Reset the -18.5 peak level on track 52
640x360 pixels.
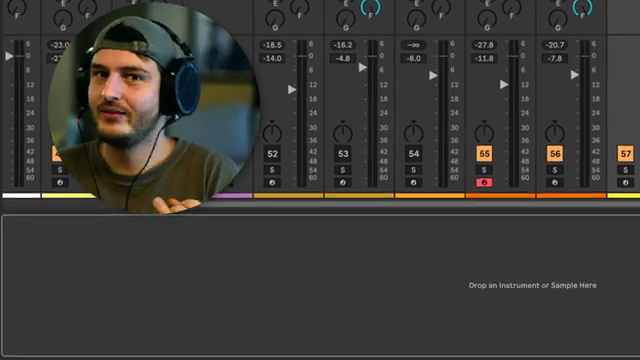tap(272, 45)
